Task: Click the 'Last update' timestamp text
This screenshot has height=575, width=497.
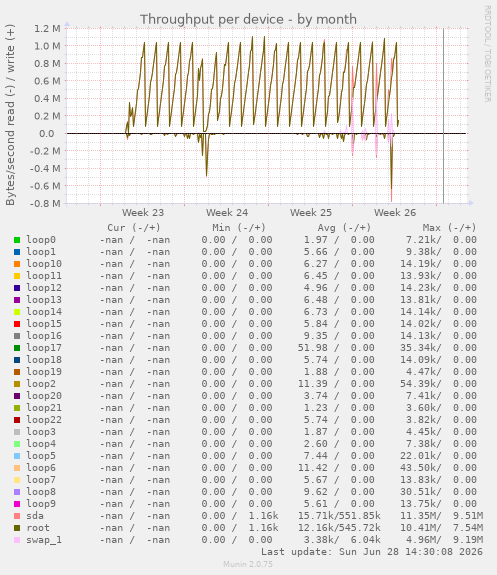Action: tap(372, 552)
